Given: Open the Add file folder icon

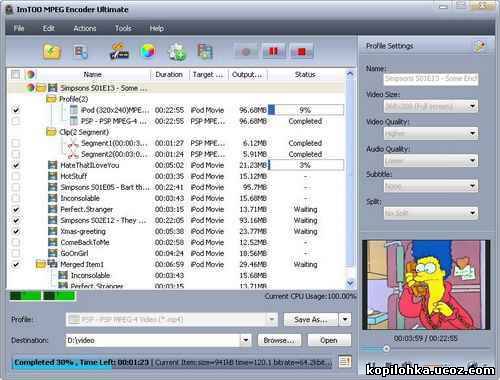Looking at the screenshot, I should point(52,52).
